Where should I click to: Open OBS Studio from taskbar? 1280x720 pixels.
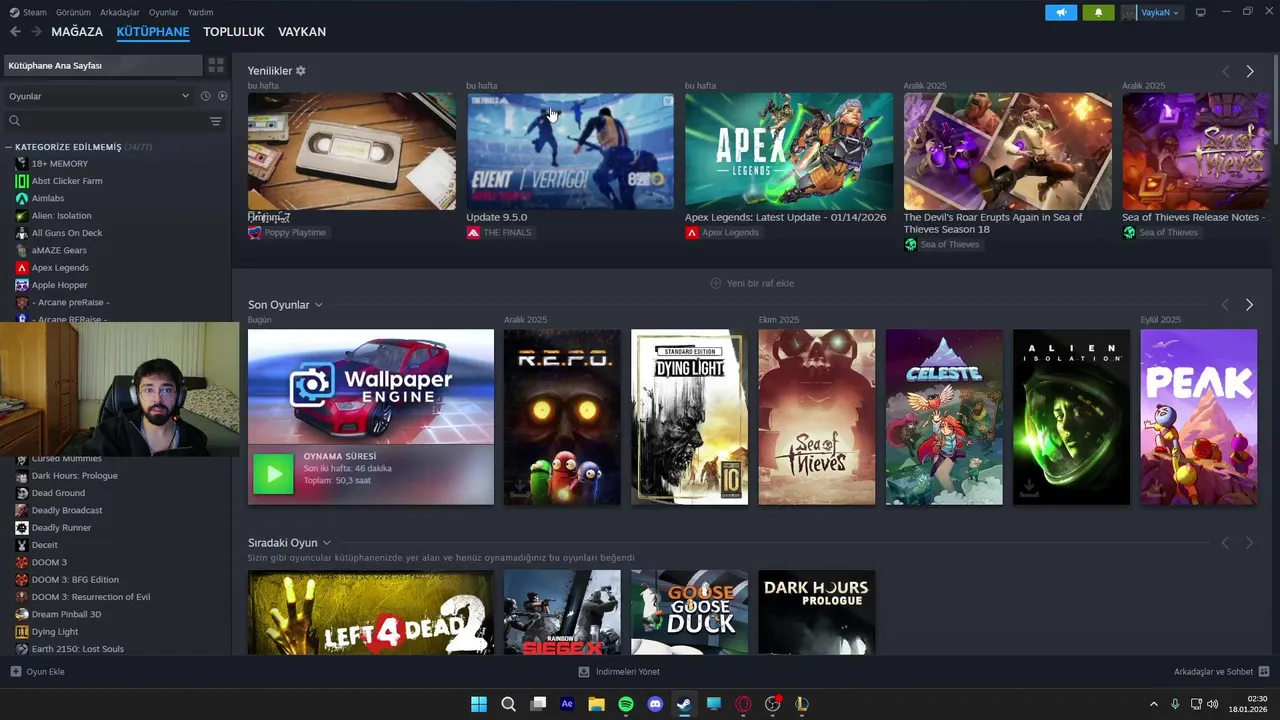coord(772,704)
